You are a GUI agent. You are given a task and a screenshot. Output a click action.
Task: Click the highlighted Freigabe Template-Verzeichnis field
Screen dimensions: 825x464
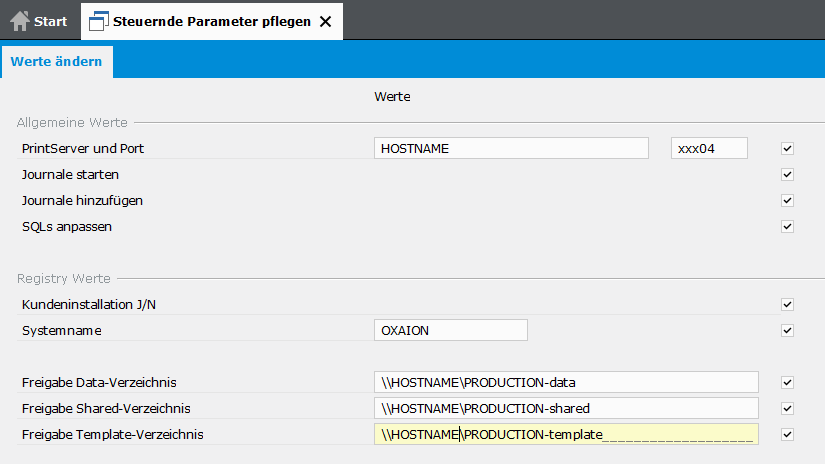[565, 434]
